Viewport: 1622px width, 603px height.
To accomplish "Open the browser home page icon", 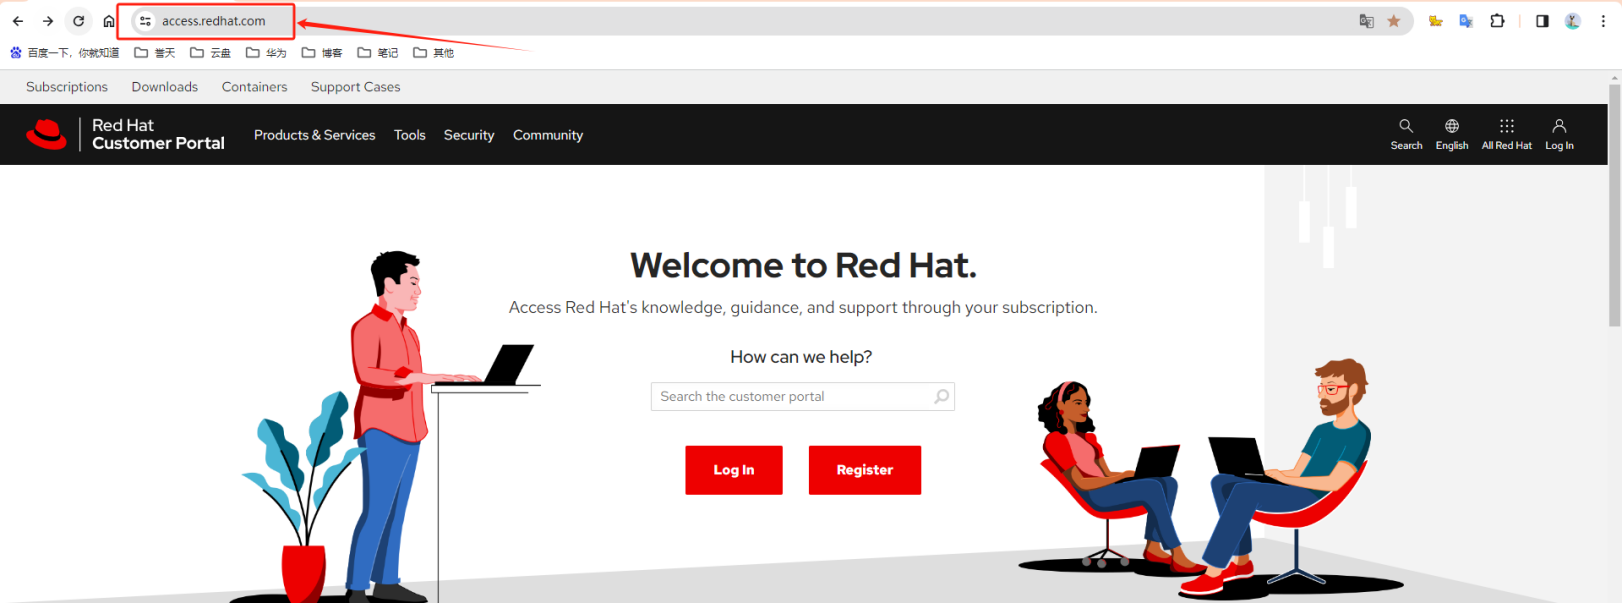I will (109, 21).
